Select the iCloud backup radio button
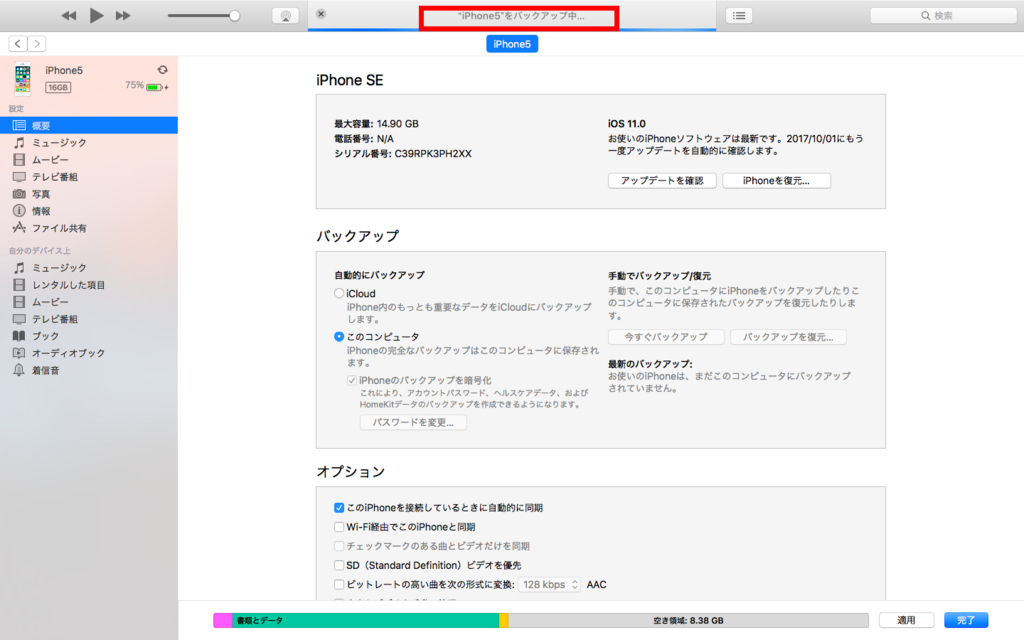 point(339,294)
